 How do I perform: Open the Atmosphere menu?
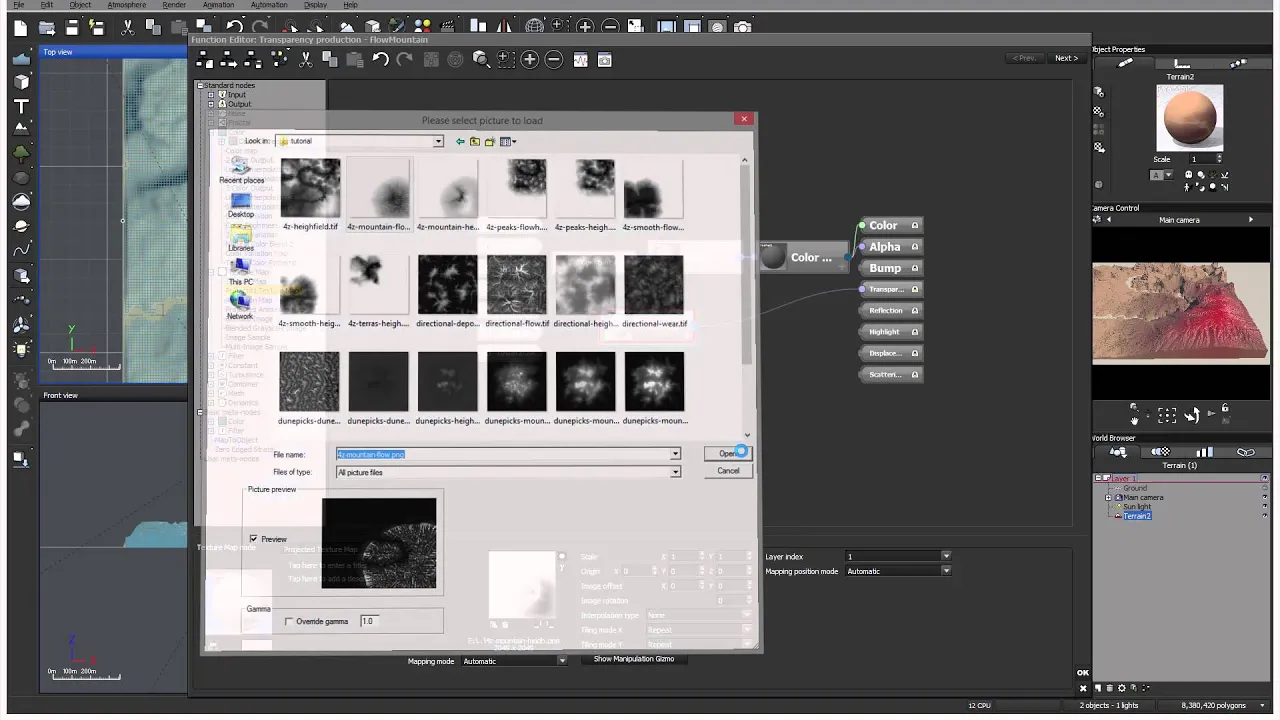[126, 5]
